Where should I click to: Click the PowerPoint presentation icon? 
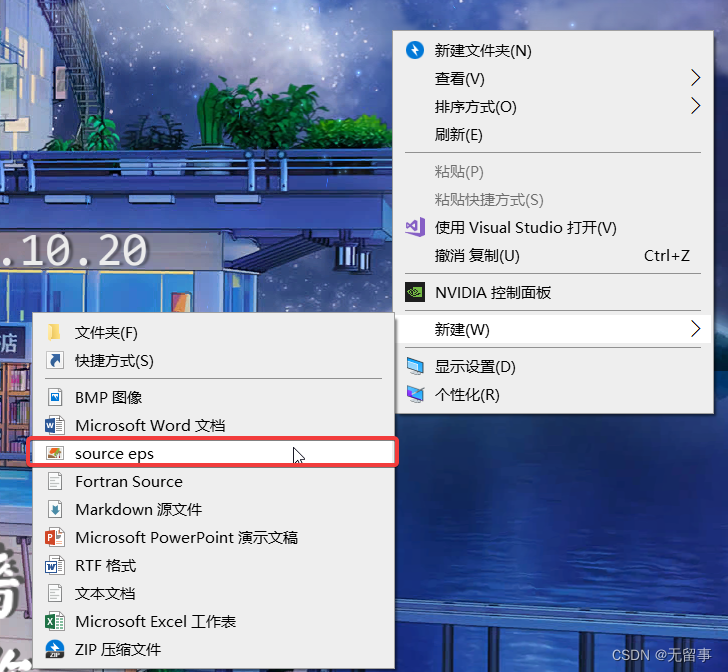click(x=54, y=537)
